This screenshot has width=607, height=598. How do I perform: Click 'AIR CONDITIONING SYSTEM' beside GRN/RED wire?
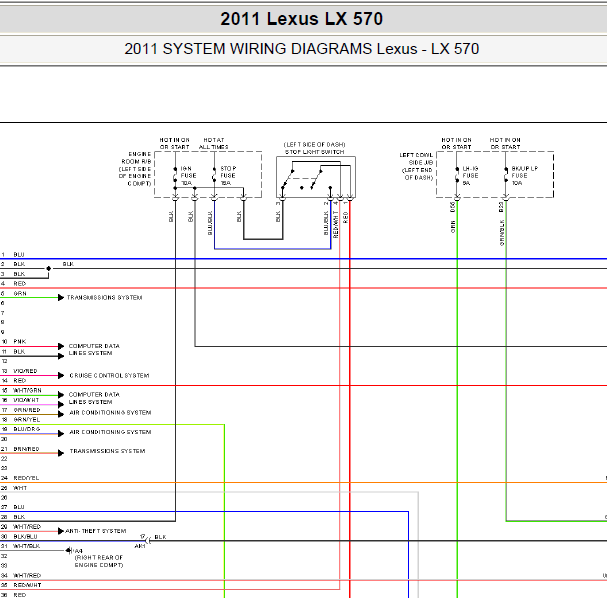pos(110,413)
